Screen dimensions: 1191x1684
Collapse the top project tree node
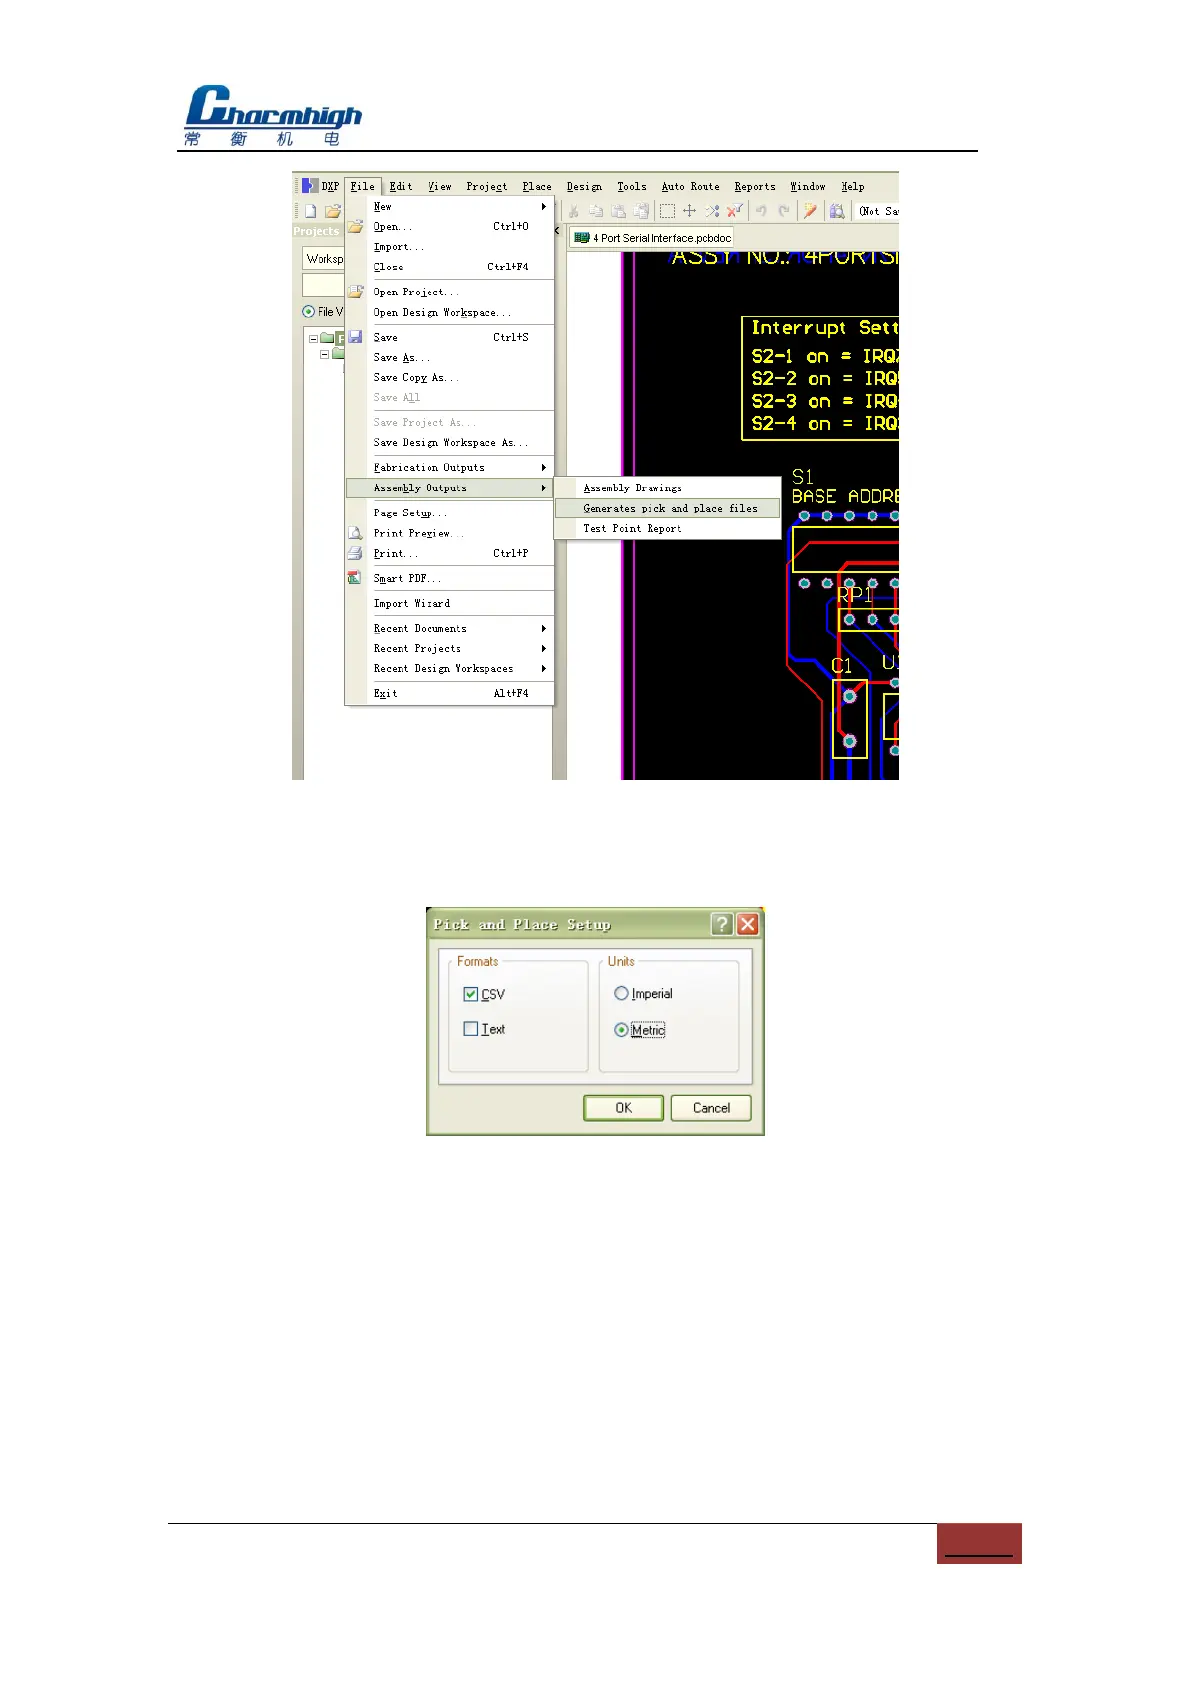[313, 339]
